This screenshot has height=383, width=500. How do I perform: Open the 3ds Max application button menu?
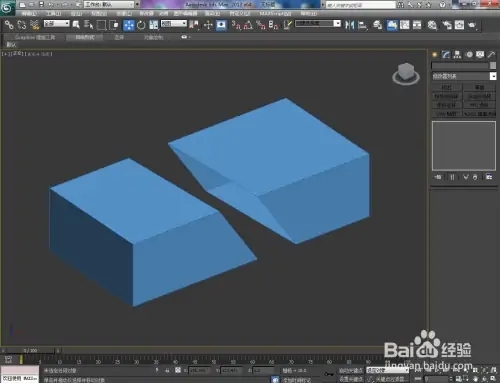coord(7,7)
